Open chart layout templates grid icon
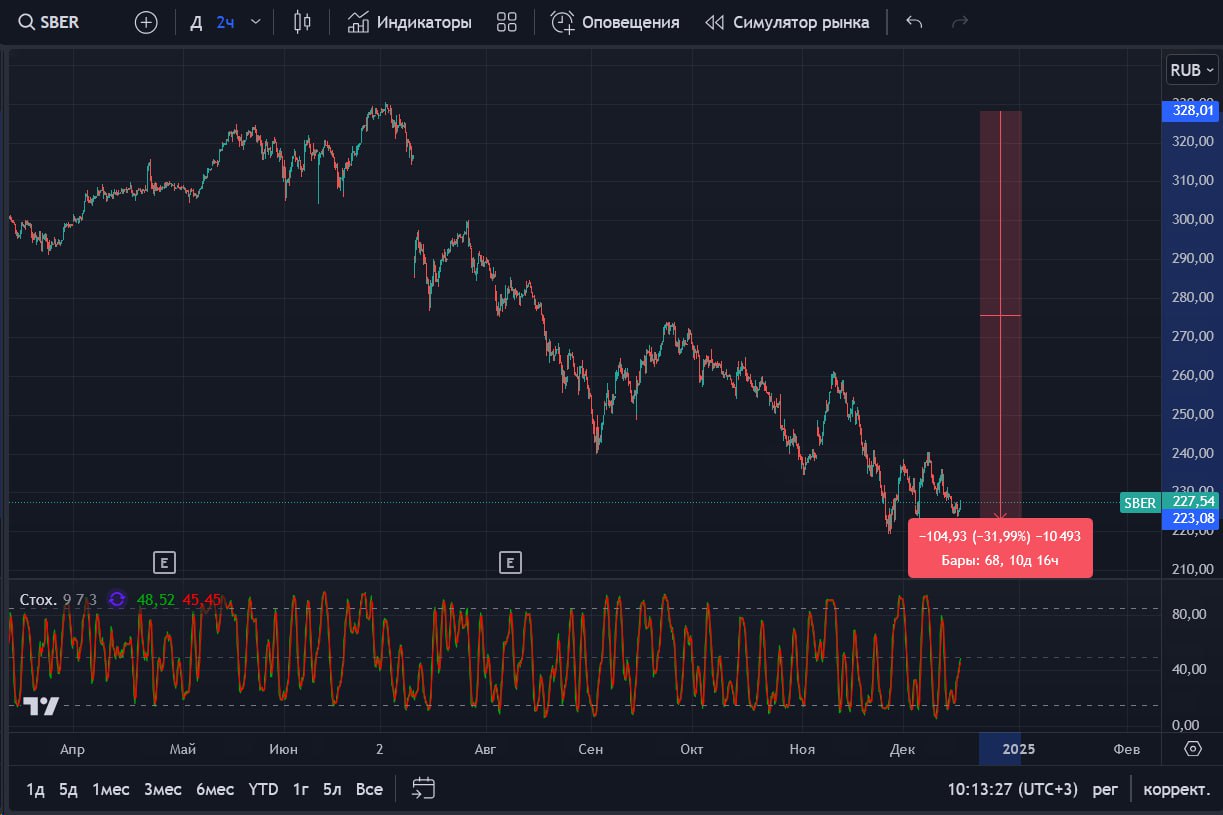 (x=506, y=22)
